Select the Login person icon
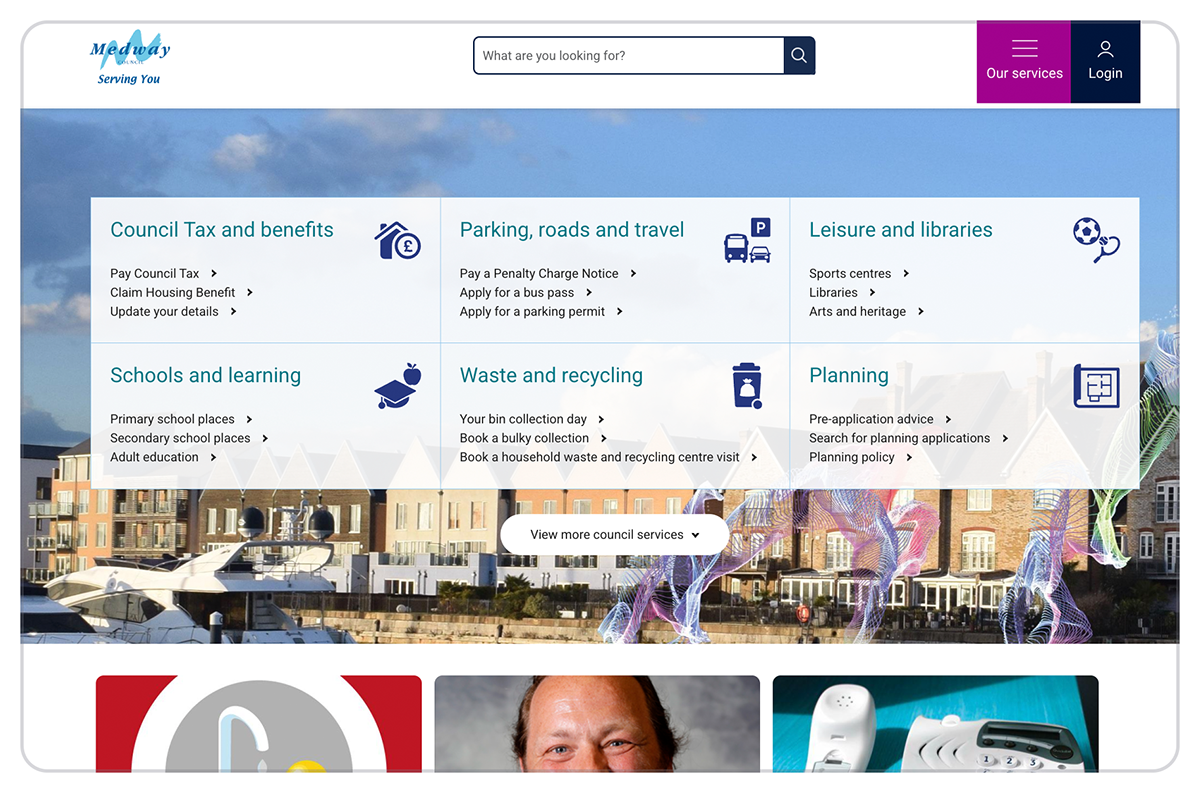 click(1105, 48)
